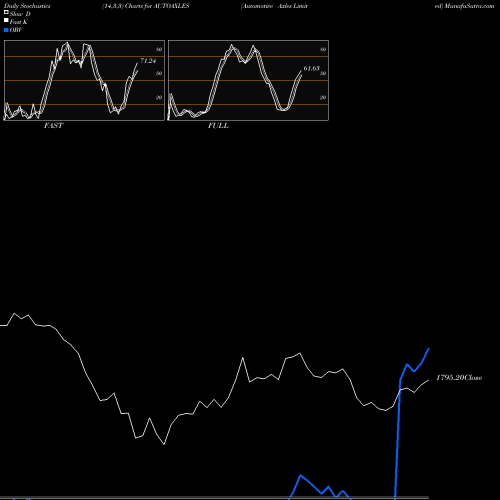Viewport: 500px width, 500px height.
Task: Click the FULL chart label
Action: tap(218, 126)
